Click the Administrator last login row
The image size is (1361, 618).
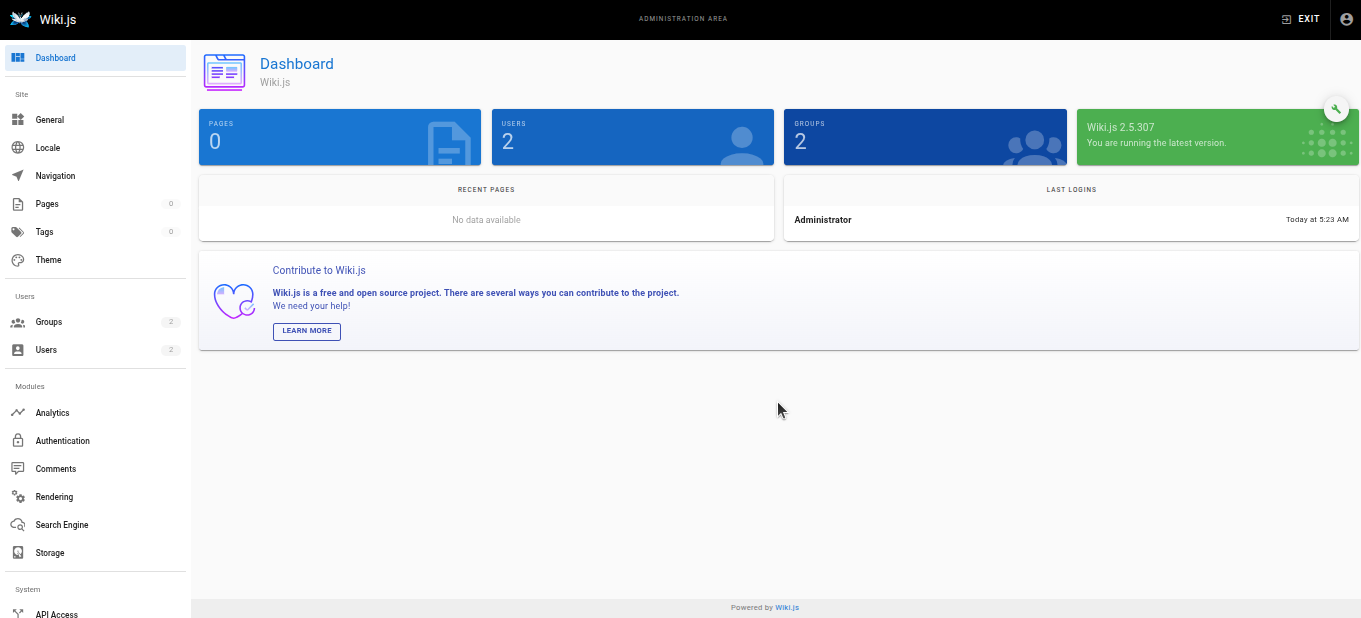pyautogui.click(x=1071, y=220)
